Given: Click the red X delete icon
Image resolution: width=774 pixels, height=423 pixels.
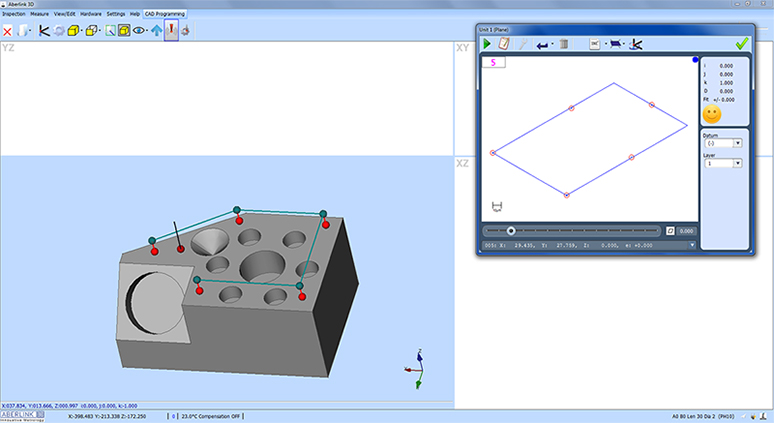Looking at the screenshot, I should (x=8, y=31).
